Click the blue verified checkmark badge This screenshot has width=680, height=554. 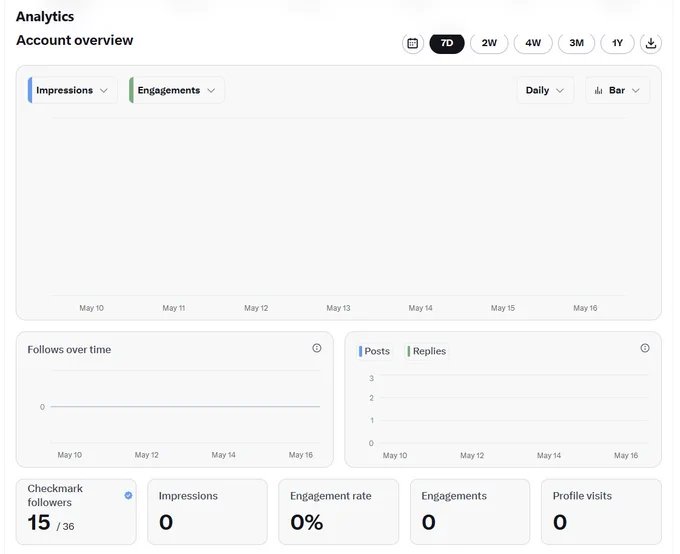point(128,495)
